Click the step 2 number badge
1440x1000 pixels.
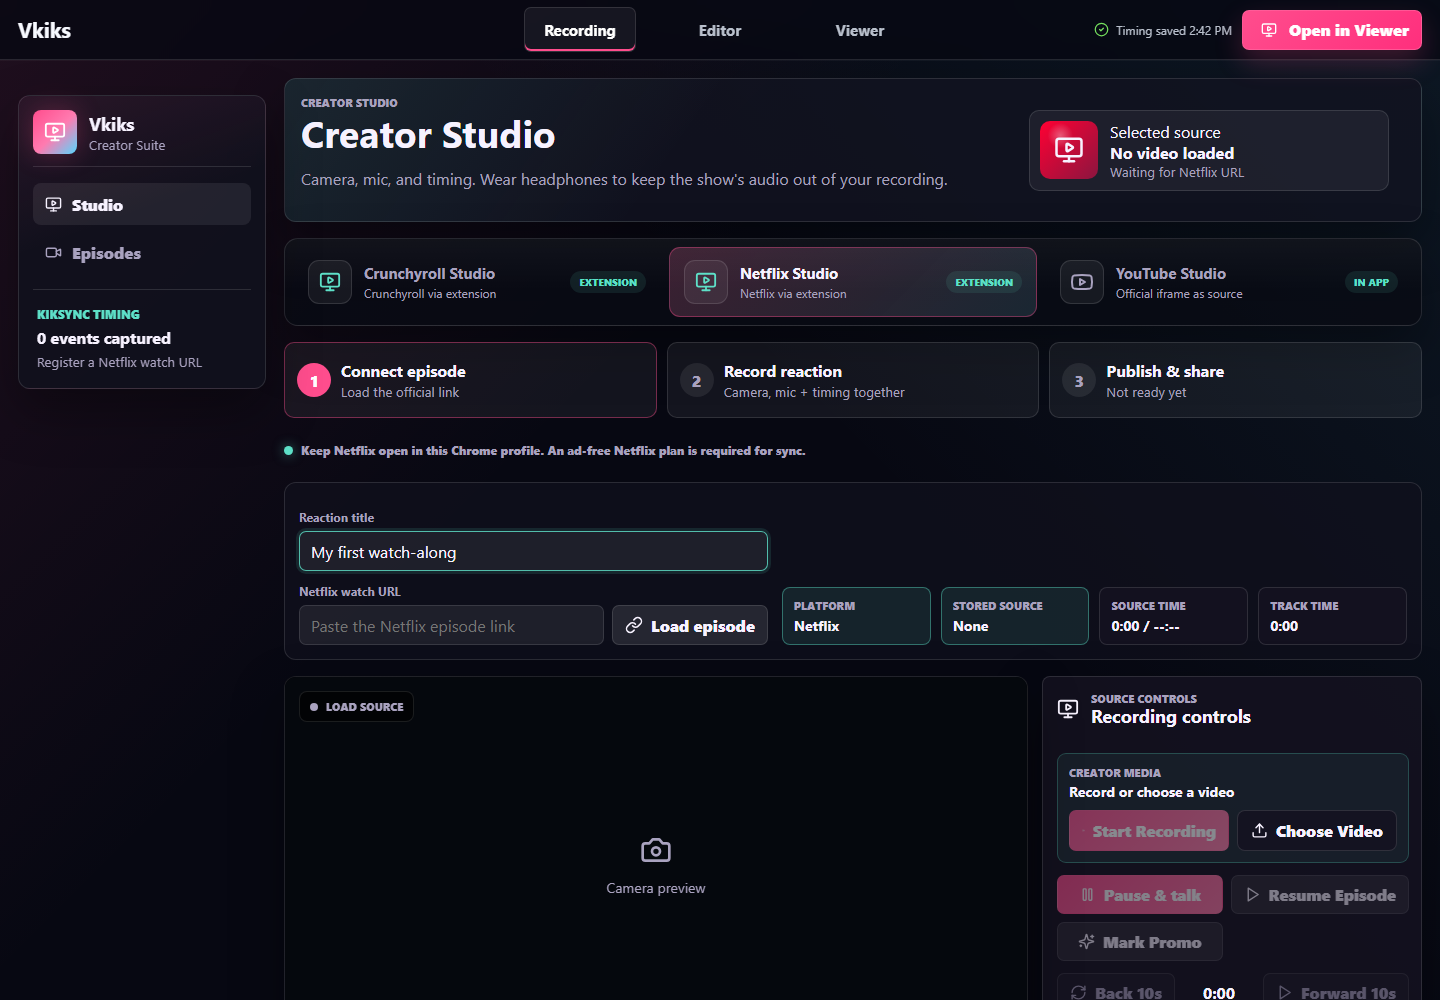pyautogui.click(x=697, y=381)
